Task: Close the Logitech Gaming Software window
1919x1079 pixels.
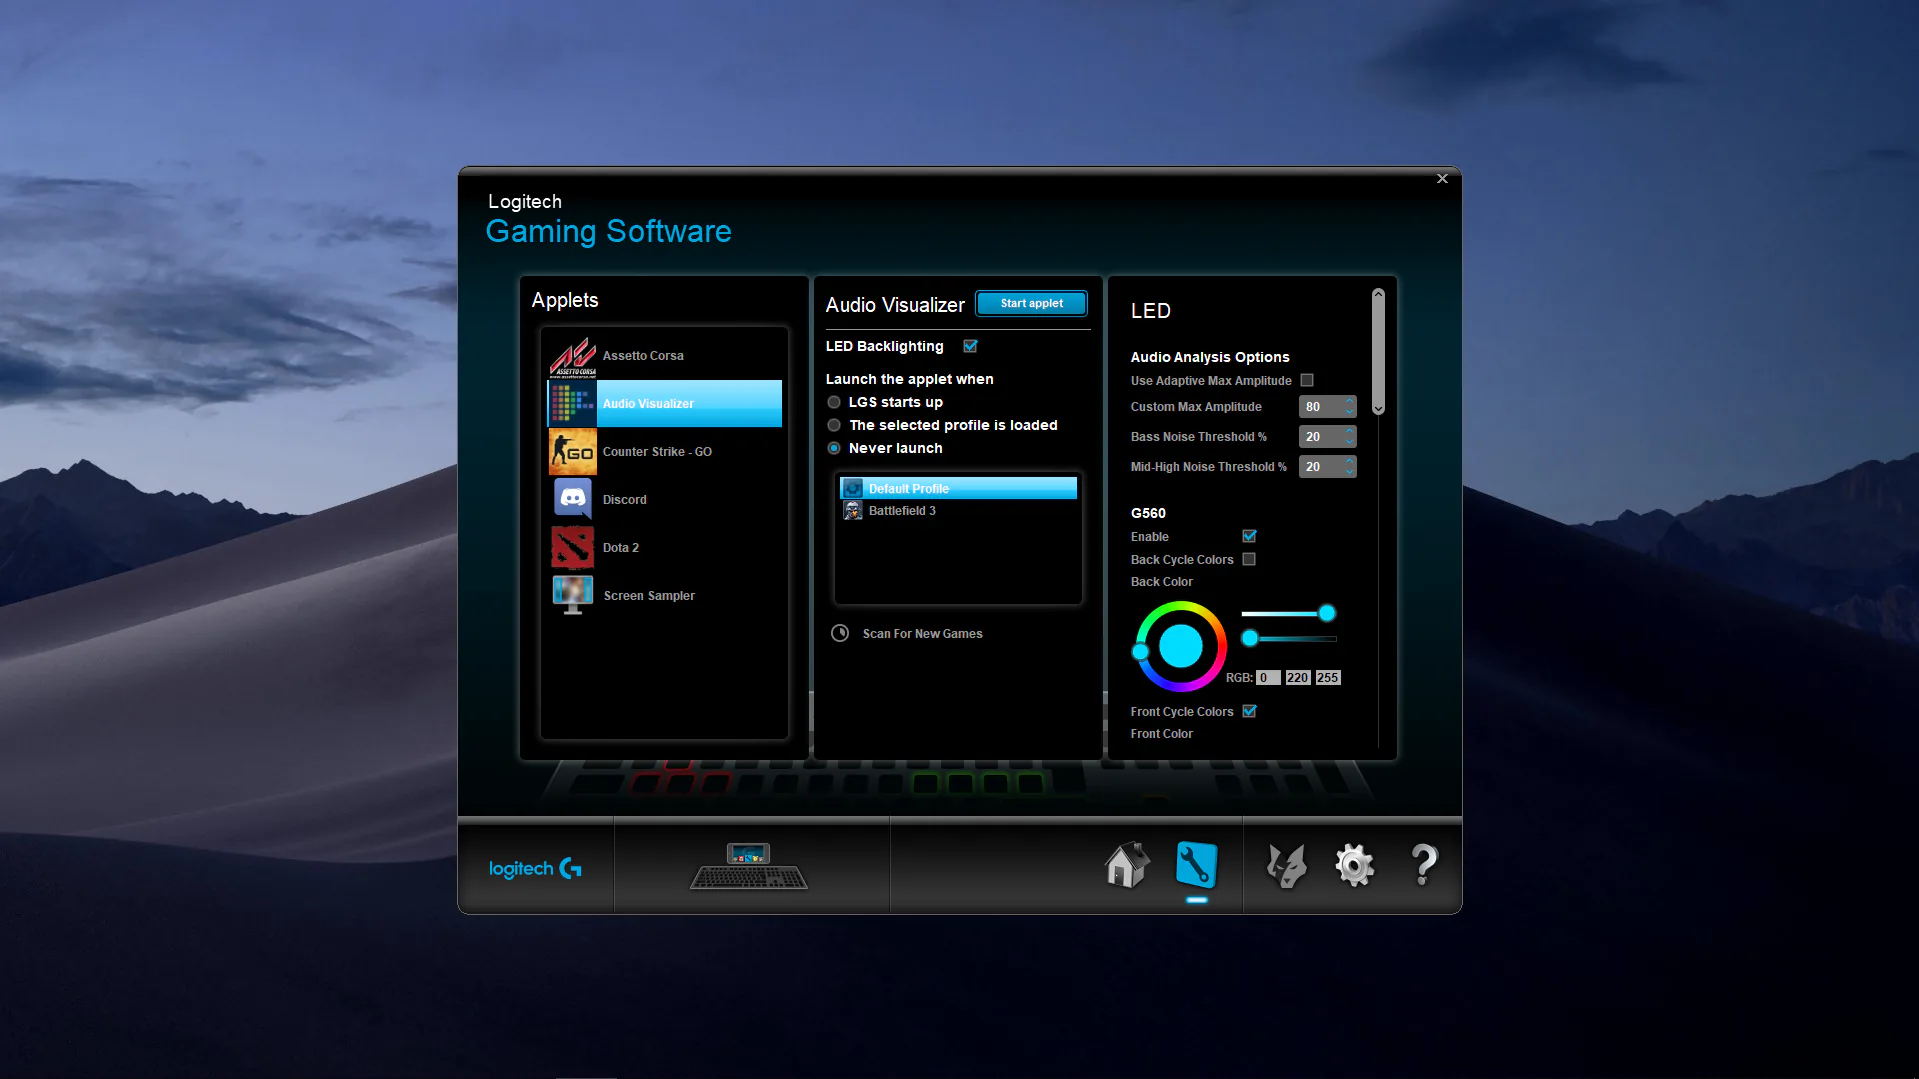Action: (x=1442, y=179)
